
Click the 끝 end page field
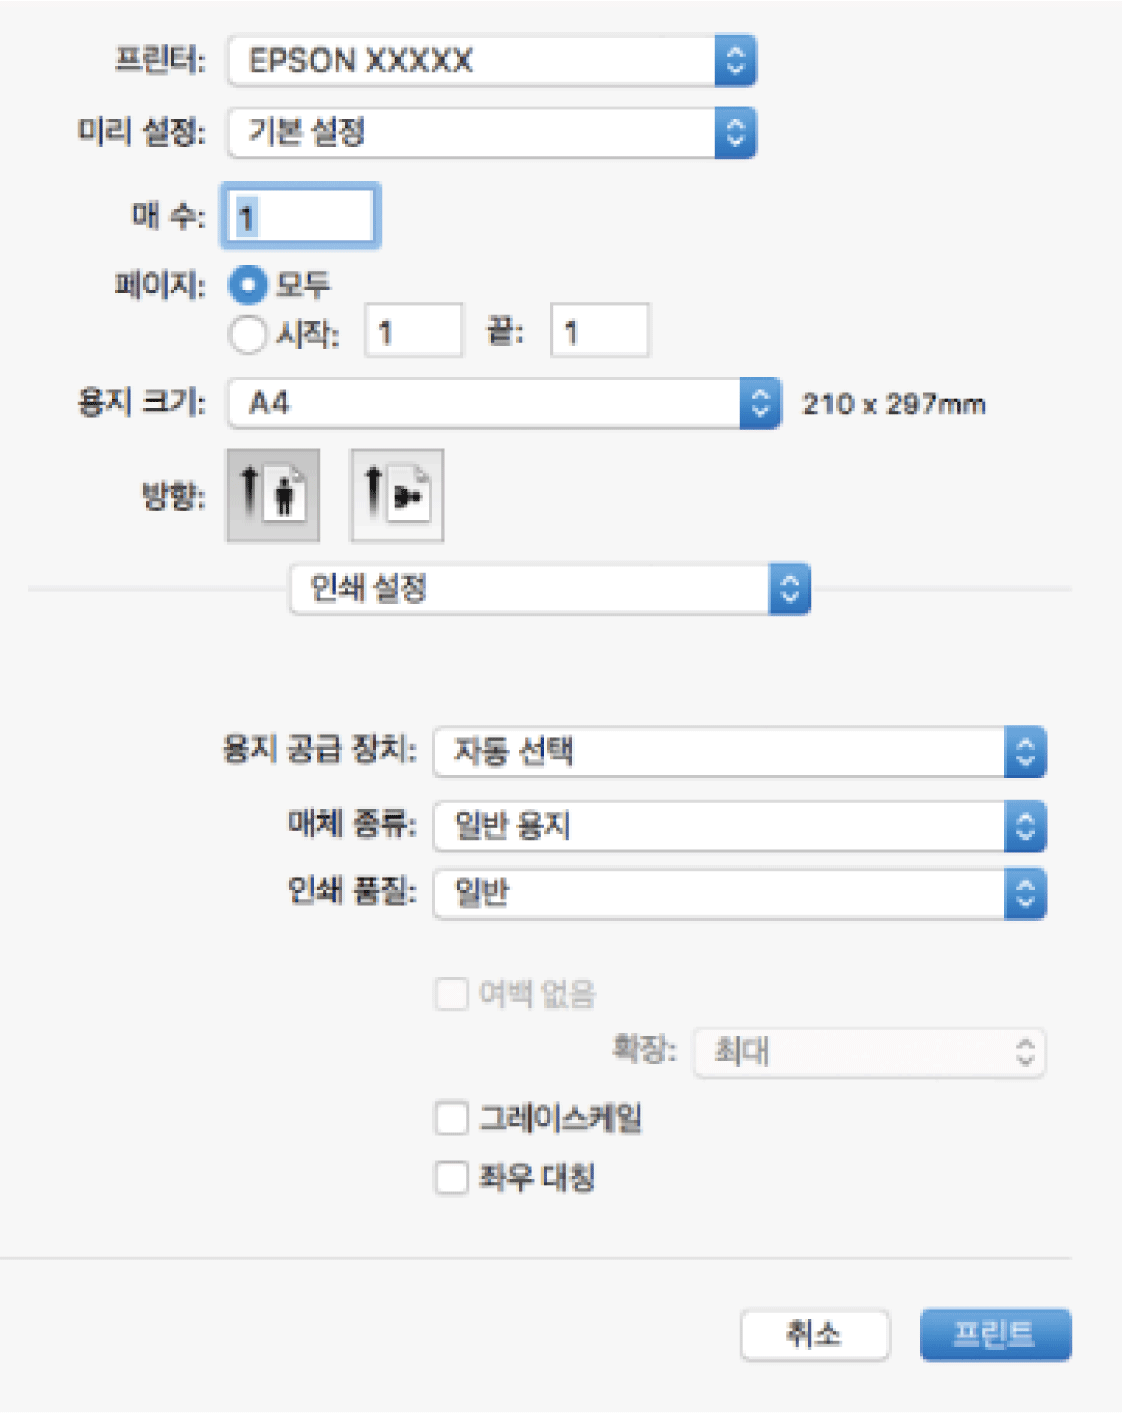coord(599,332)
